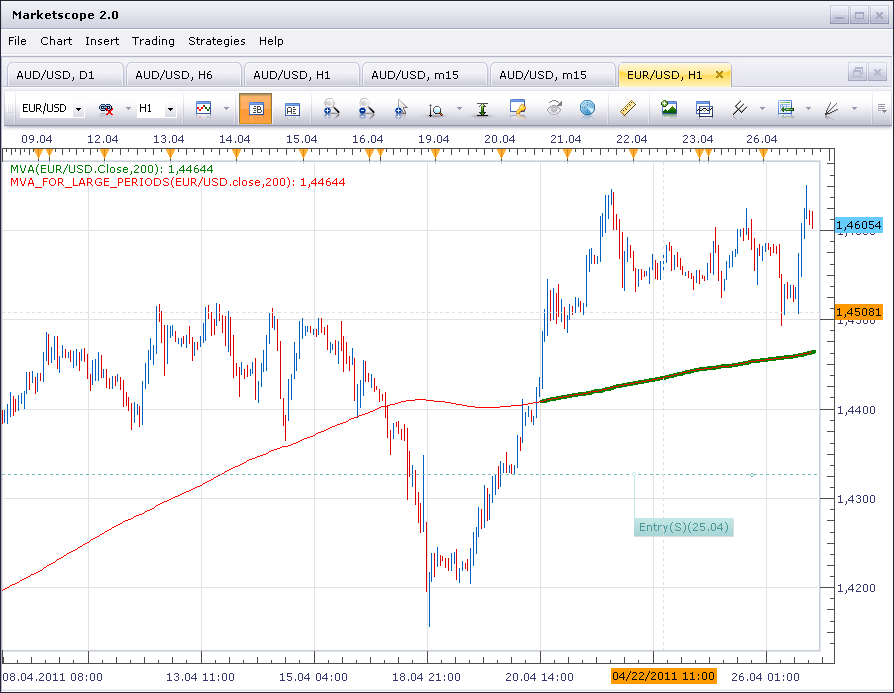Click the zoom in magnifier icon
Image resolution: width=894 pixels, height=693 pixels.
pyautogui.click(x=331, y=108)
